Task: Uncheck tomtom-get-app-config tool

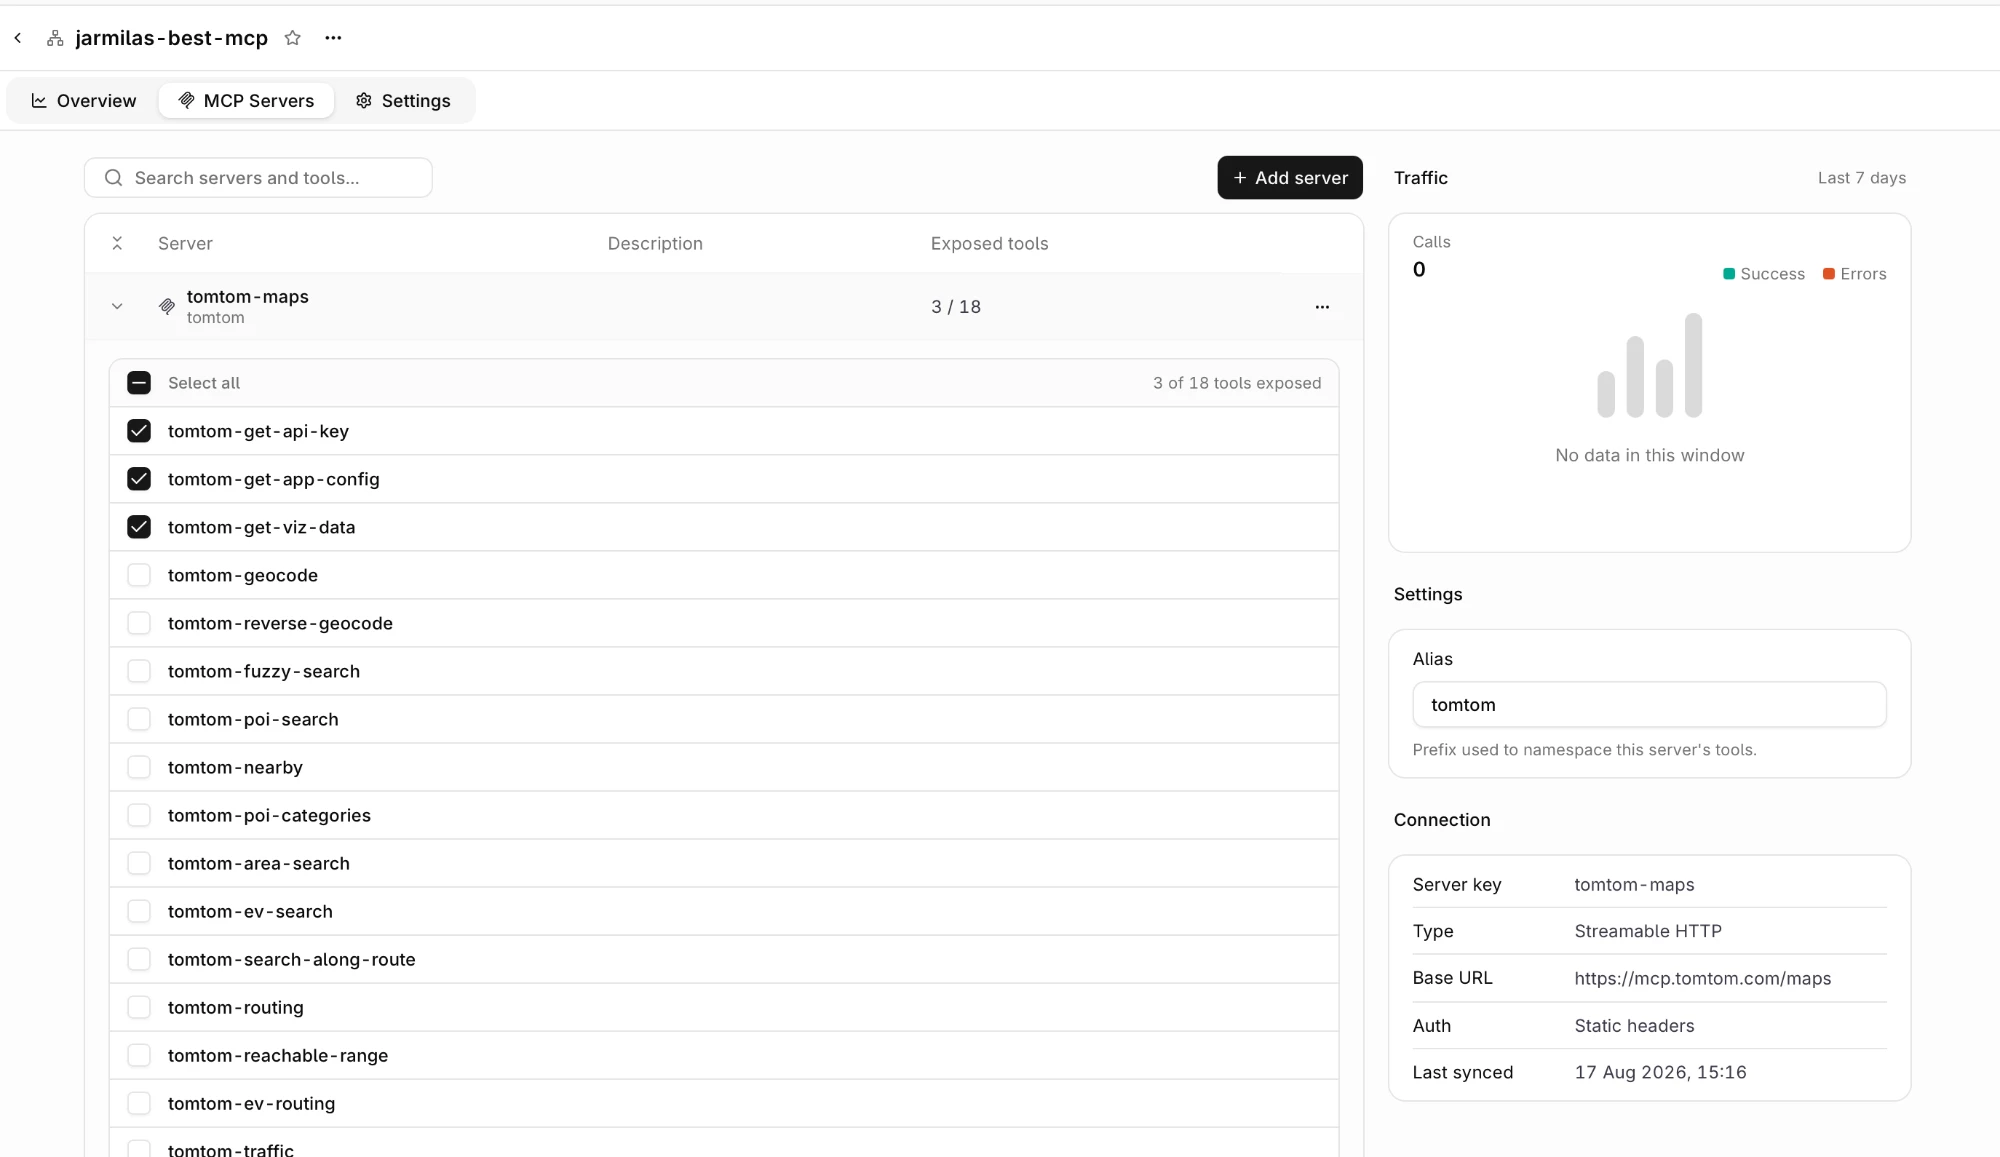Action: tap(139, 479)
